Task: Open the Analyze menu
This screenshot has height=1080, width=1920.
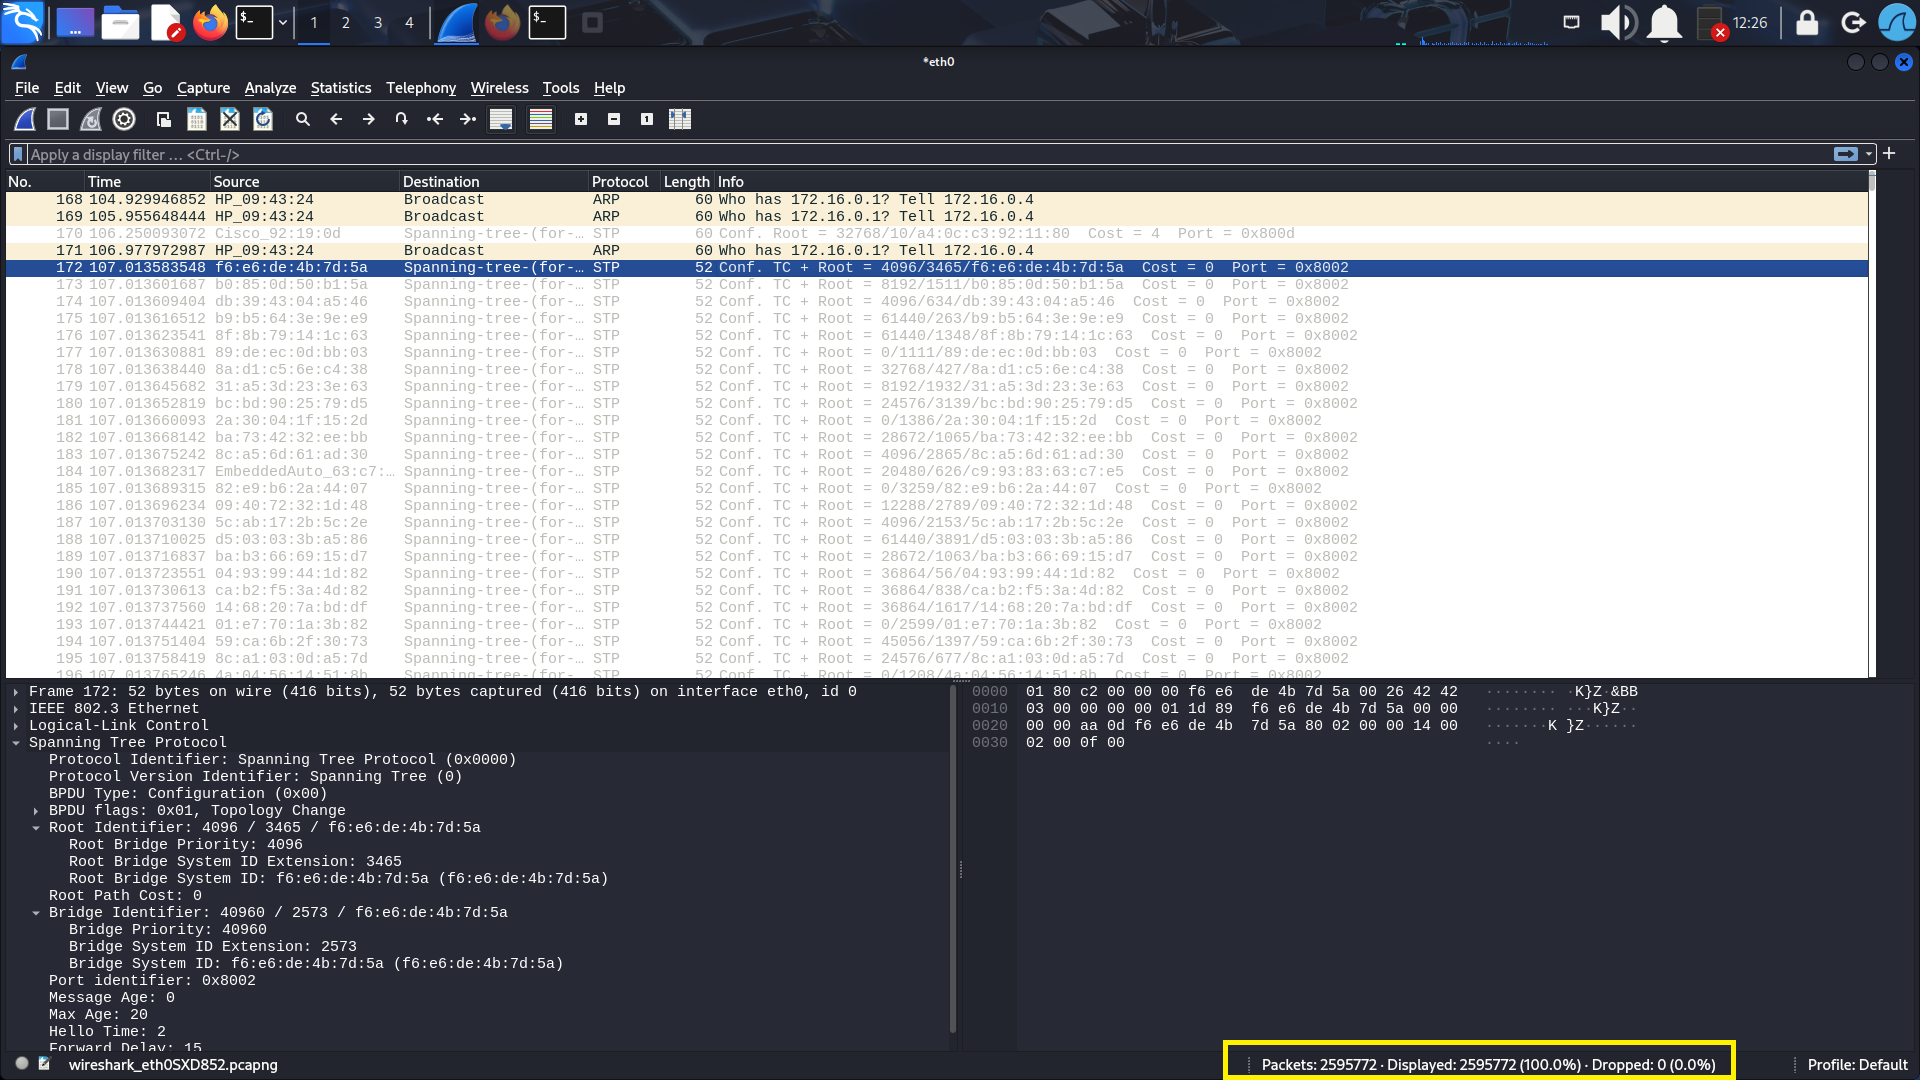Action: (x=270, y=88)
